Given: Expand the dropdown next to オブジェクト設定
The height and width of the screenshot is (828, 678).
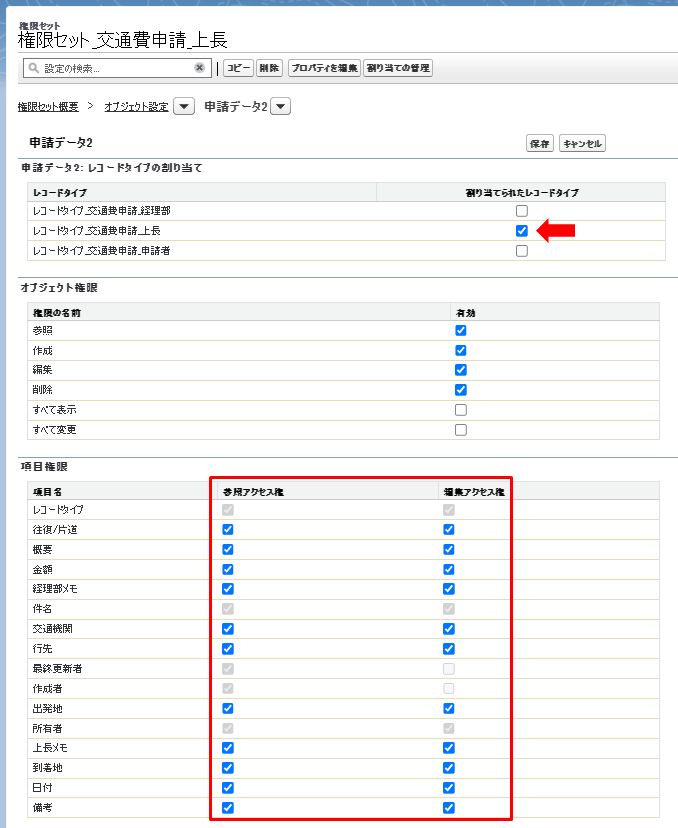Looking at the screenshot, I should coord(184,106).
